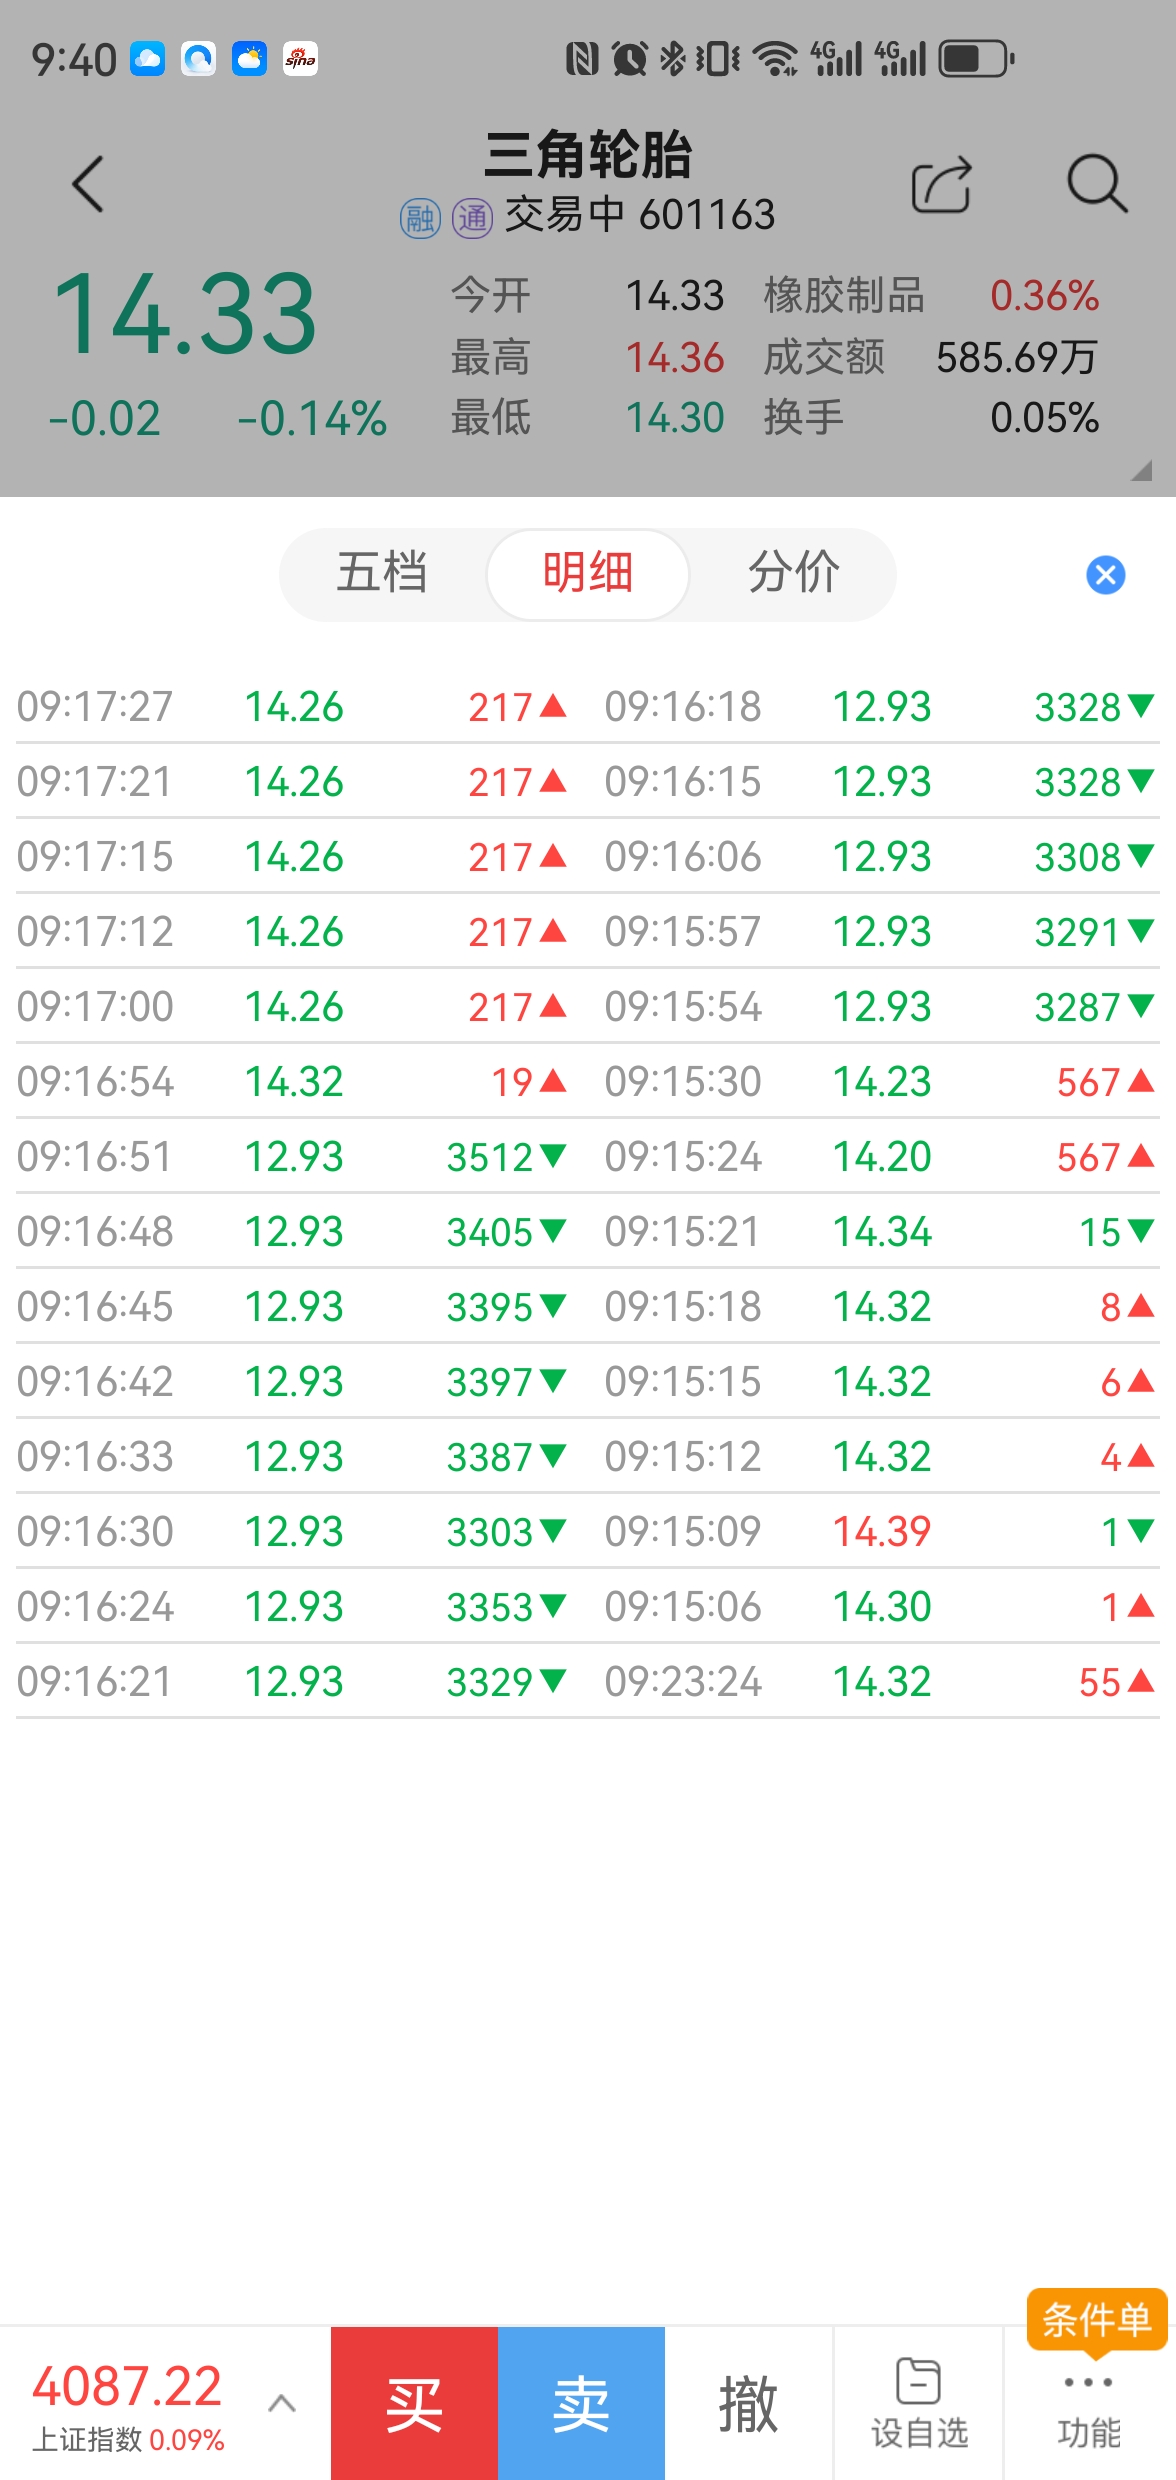Expand the index bar with up chevron
Image resolution: width=1176 pixels, height=2480 pixels.
pyautogui.click(x=282, y=2403)
